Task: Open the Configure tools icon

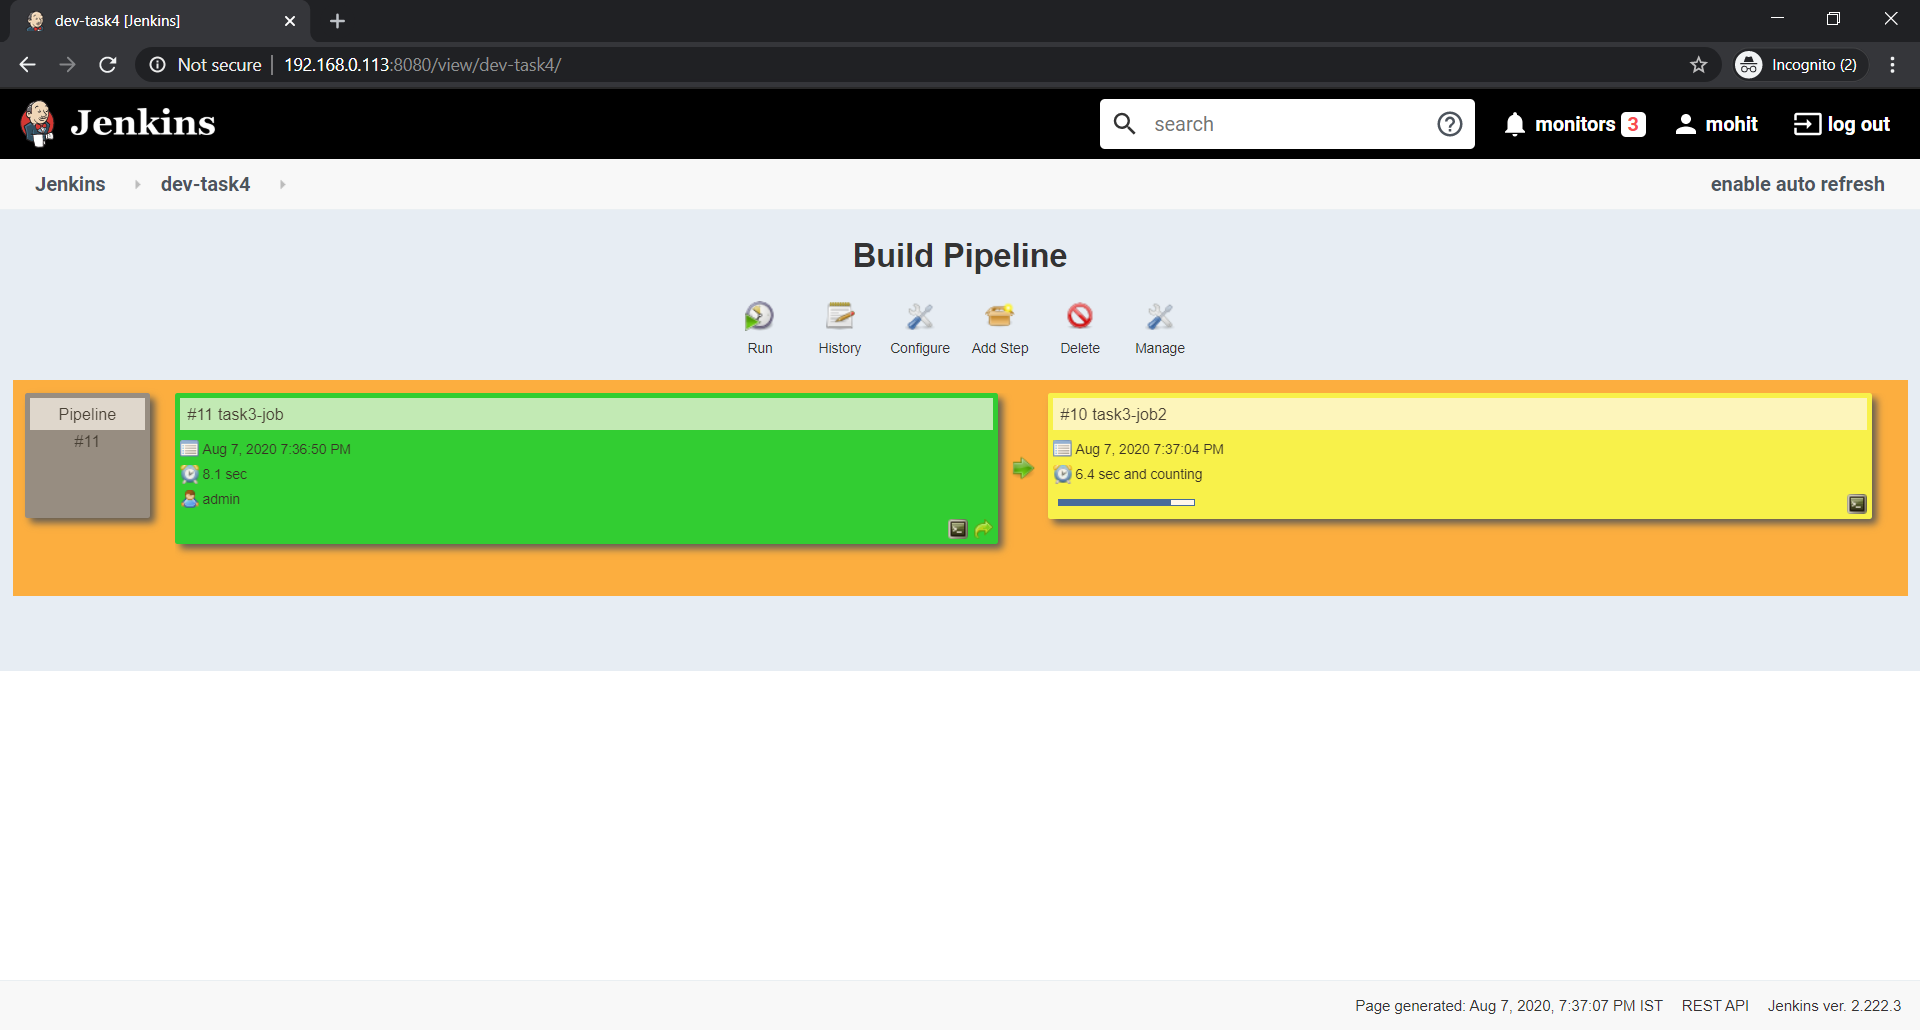Action: (919, 316)
